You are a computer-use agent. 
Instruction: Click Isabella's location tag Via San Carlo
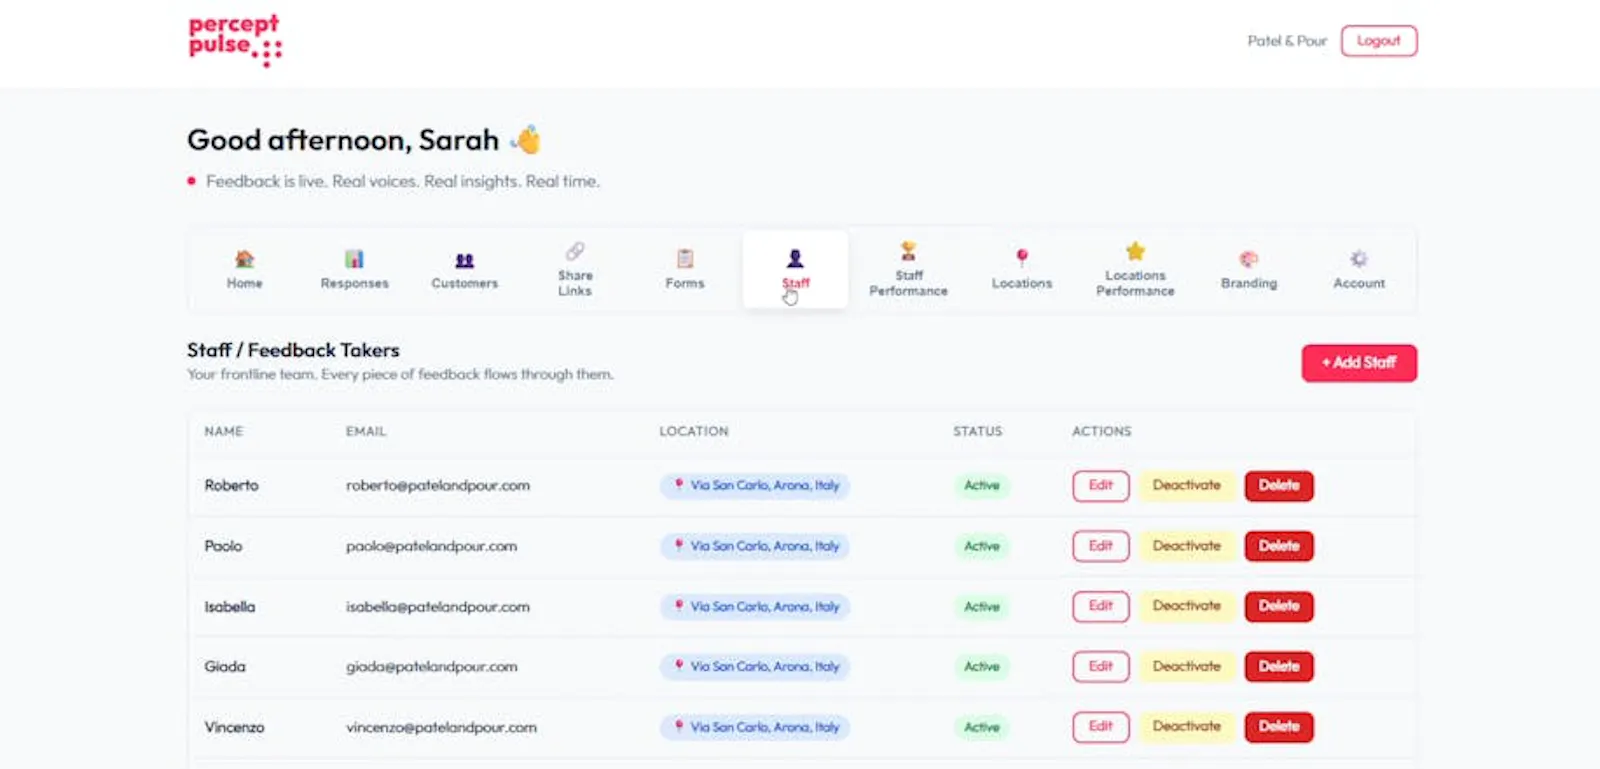755,607
